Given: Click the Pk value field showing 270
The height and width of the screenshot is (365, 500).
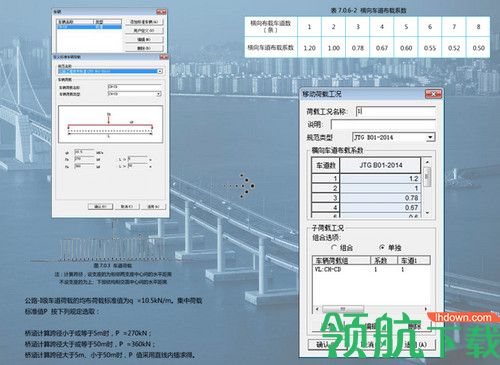Looking at the screenshot, I should pos(84,159).
